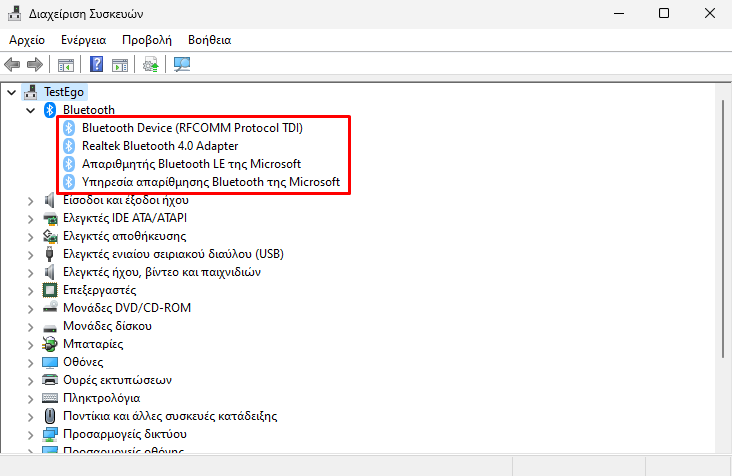Expand the Μονάδες δίσκου category

click(30, 327)
